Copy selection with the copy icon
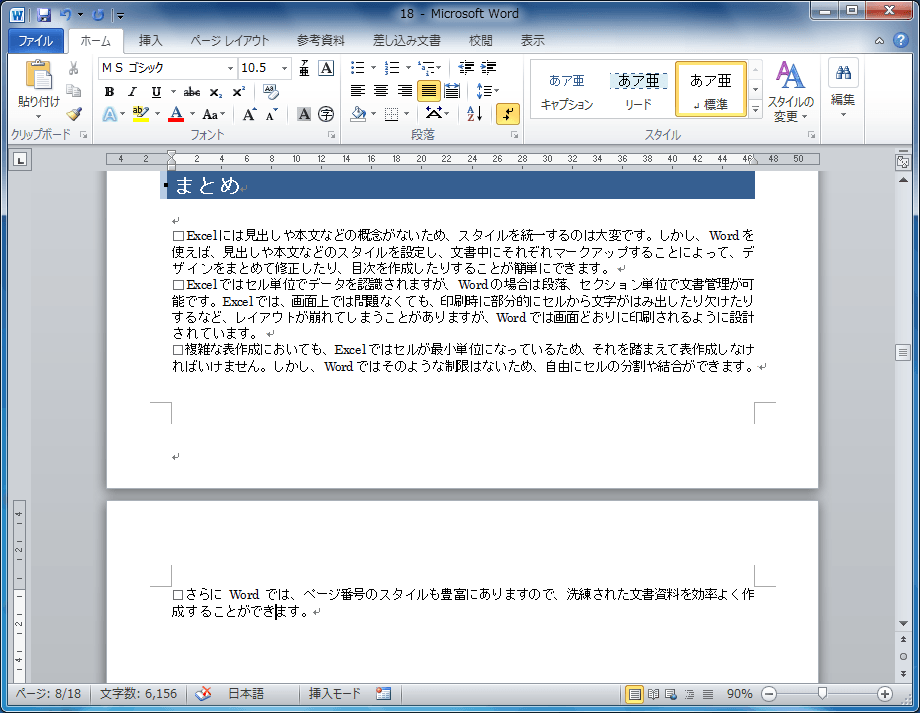 (x=74, y=91)
